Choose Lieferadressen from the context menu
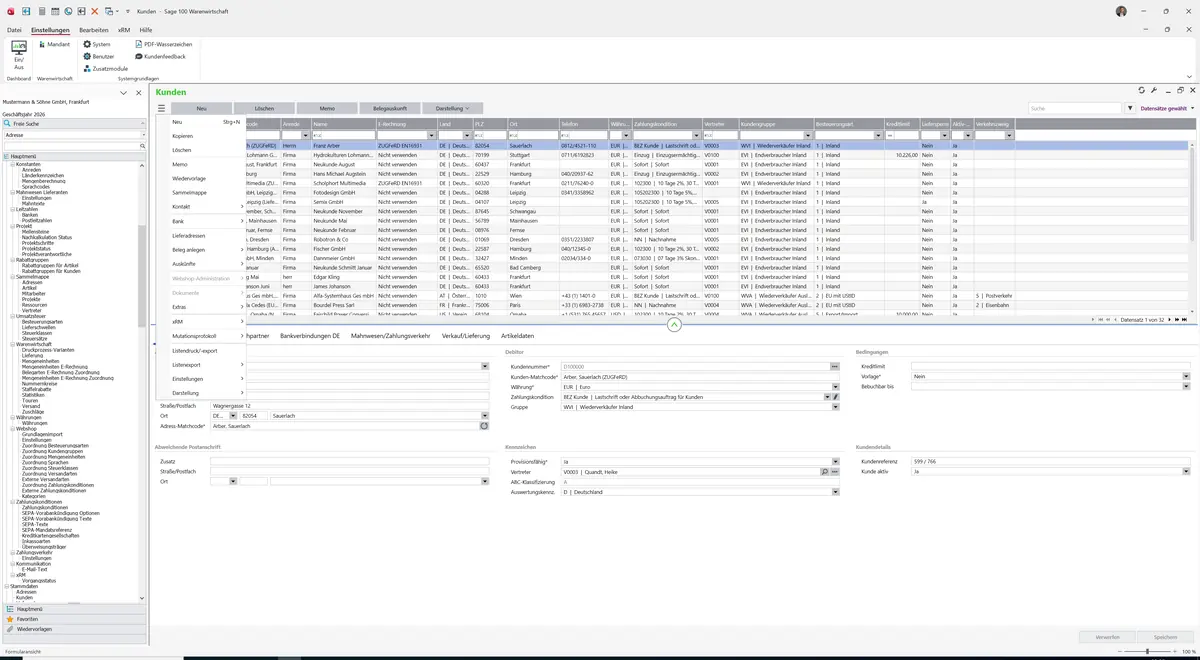1200x660 pixels. [x=188, y=236]
